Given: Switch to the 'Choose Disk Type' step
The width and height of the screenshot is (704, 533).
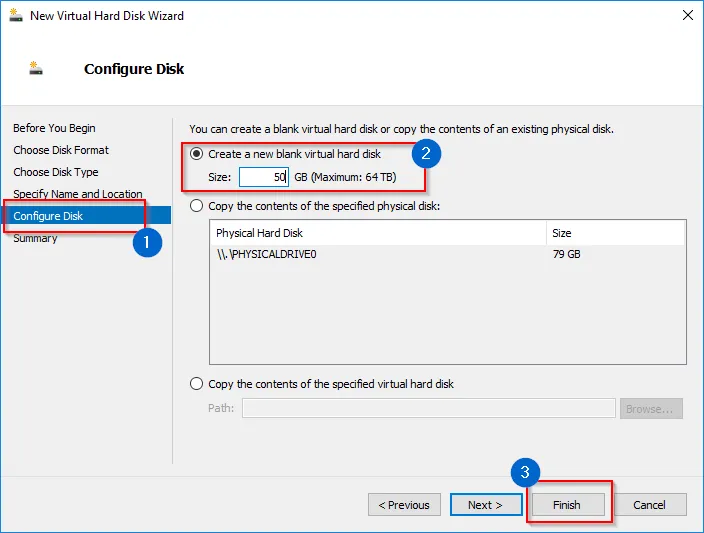Looking at the screenshot, I should [x=56, y=172].
